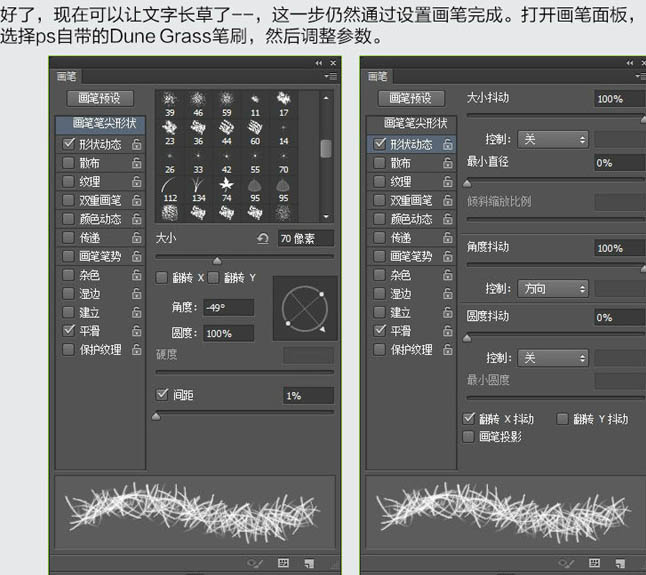
Task: Choose brush tip number 26
Action: (x=170, y=161)
